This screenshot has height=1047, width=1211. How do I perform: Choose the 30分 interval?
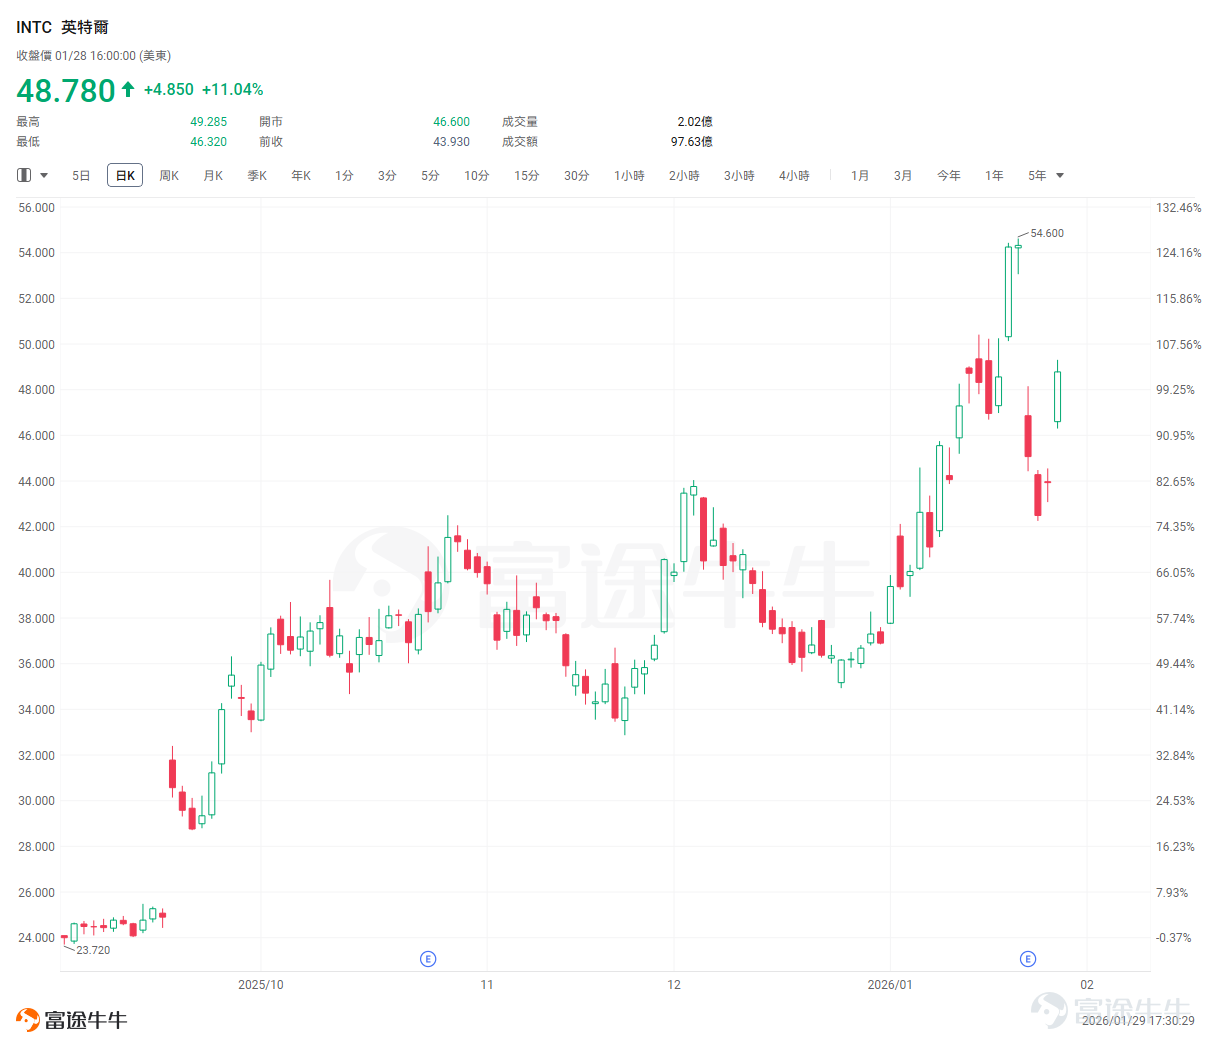(577, 176)
